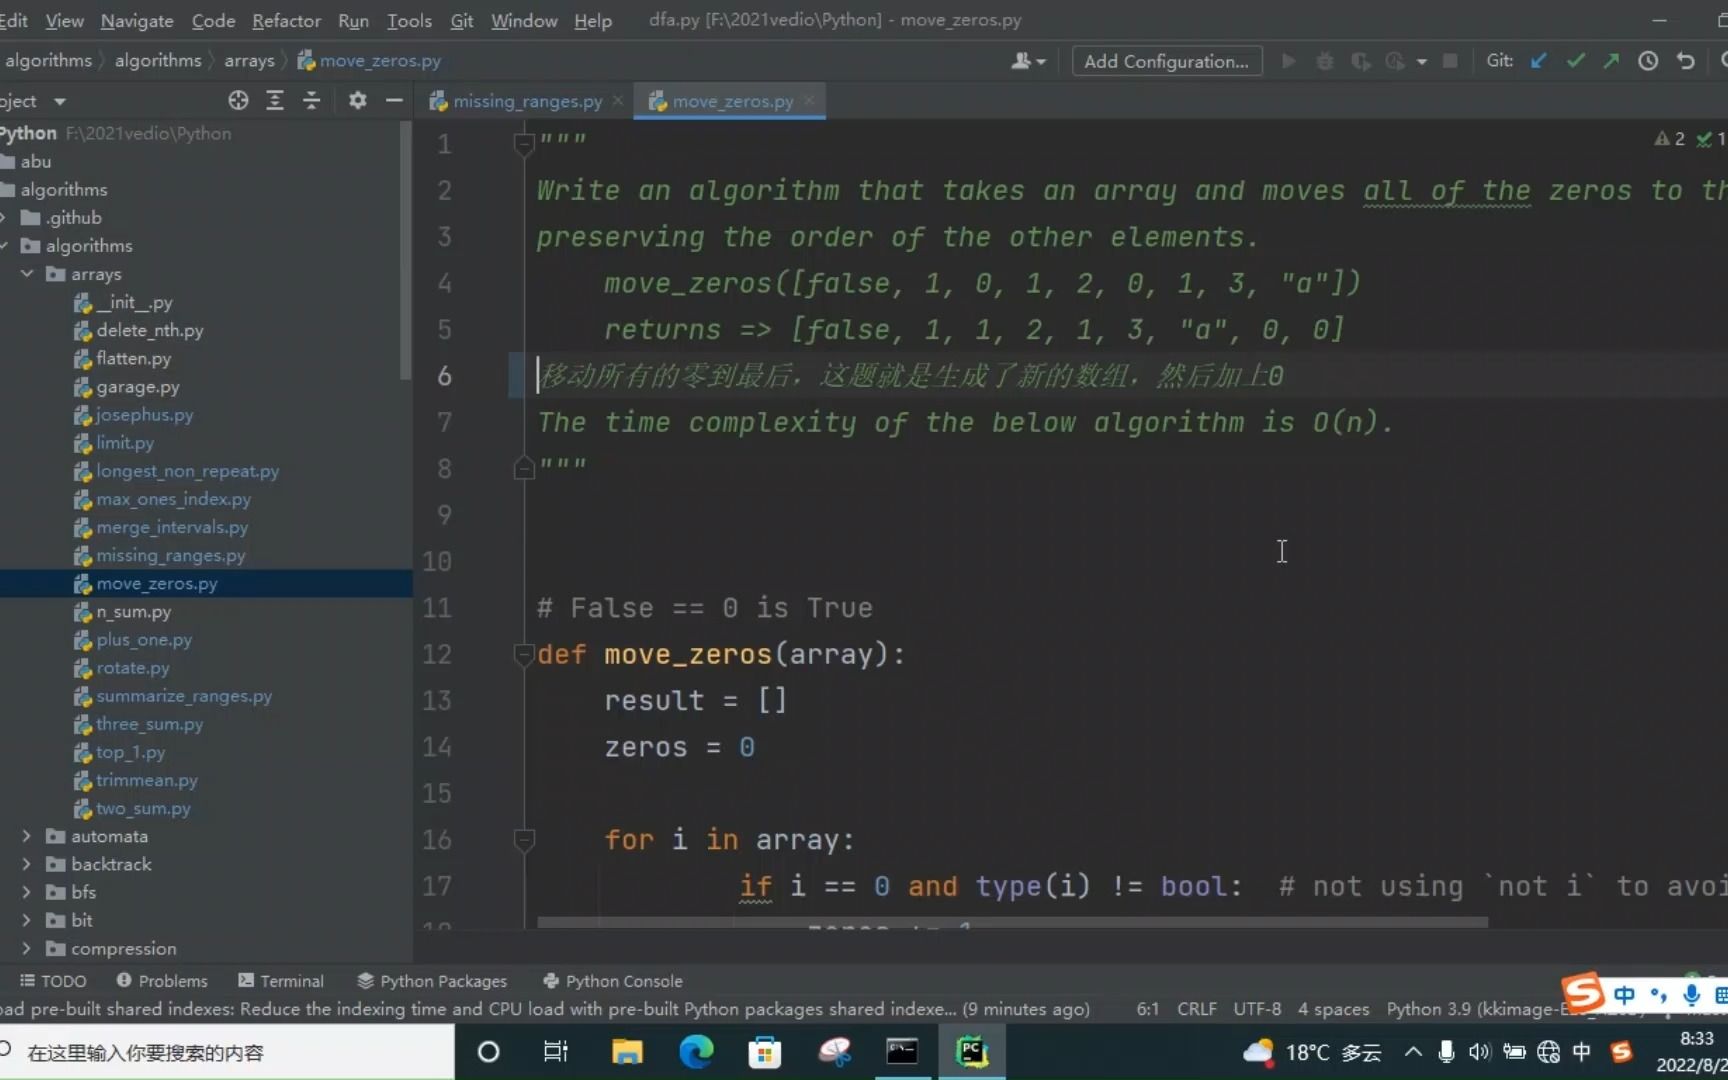Start the debugger with the bug icon
The width and height of the screenshot is (1728, 1080).
[x=1324, y=61]
